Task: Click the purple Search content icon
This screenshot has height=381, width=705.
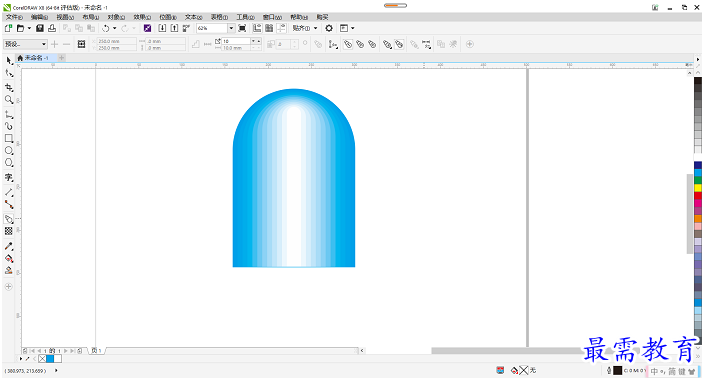Action: (x=147, y=28)
